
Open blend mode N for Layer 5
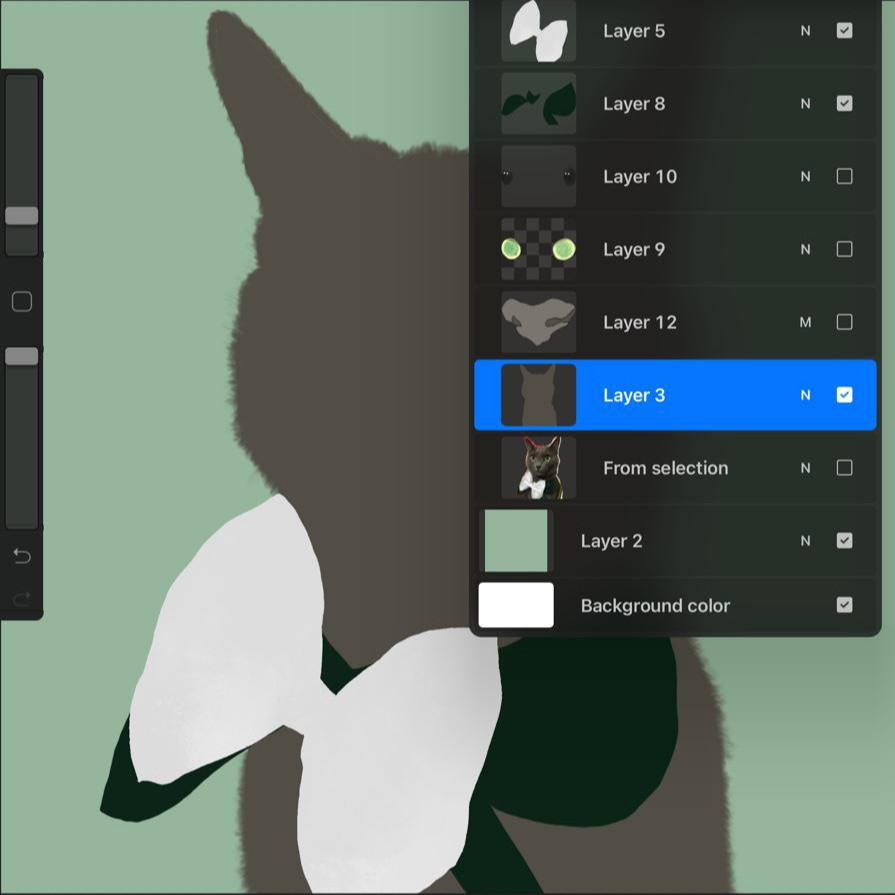[805, 31]
